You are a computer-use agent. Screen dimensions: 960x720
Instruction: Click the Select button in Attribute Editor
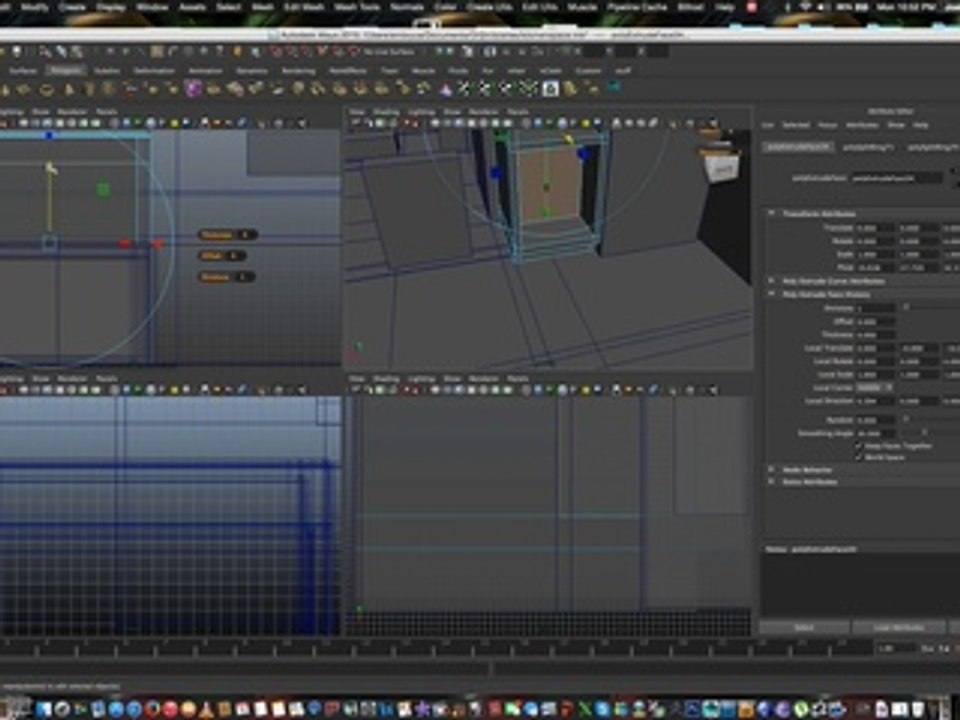pos(804,628)
